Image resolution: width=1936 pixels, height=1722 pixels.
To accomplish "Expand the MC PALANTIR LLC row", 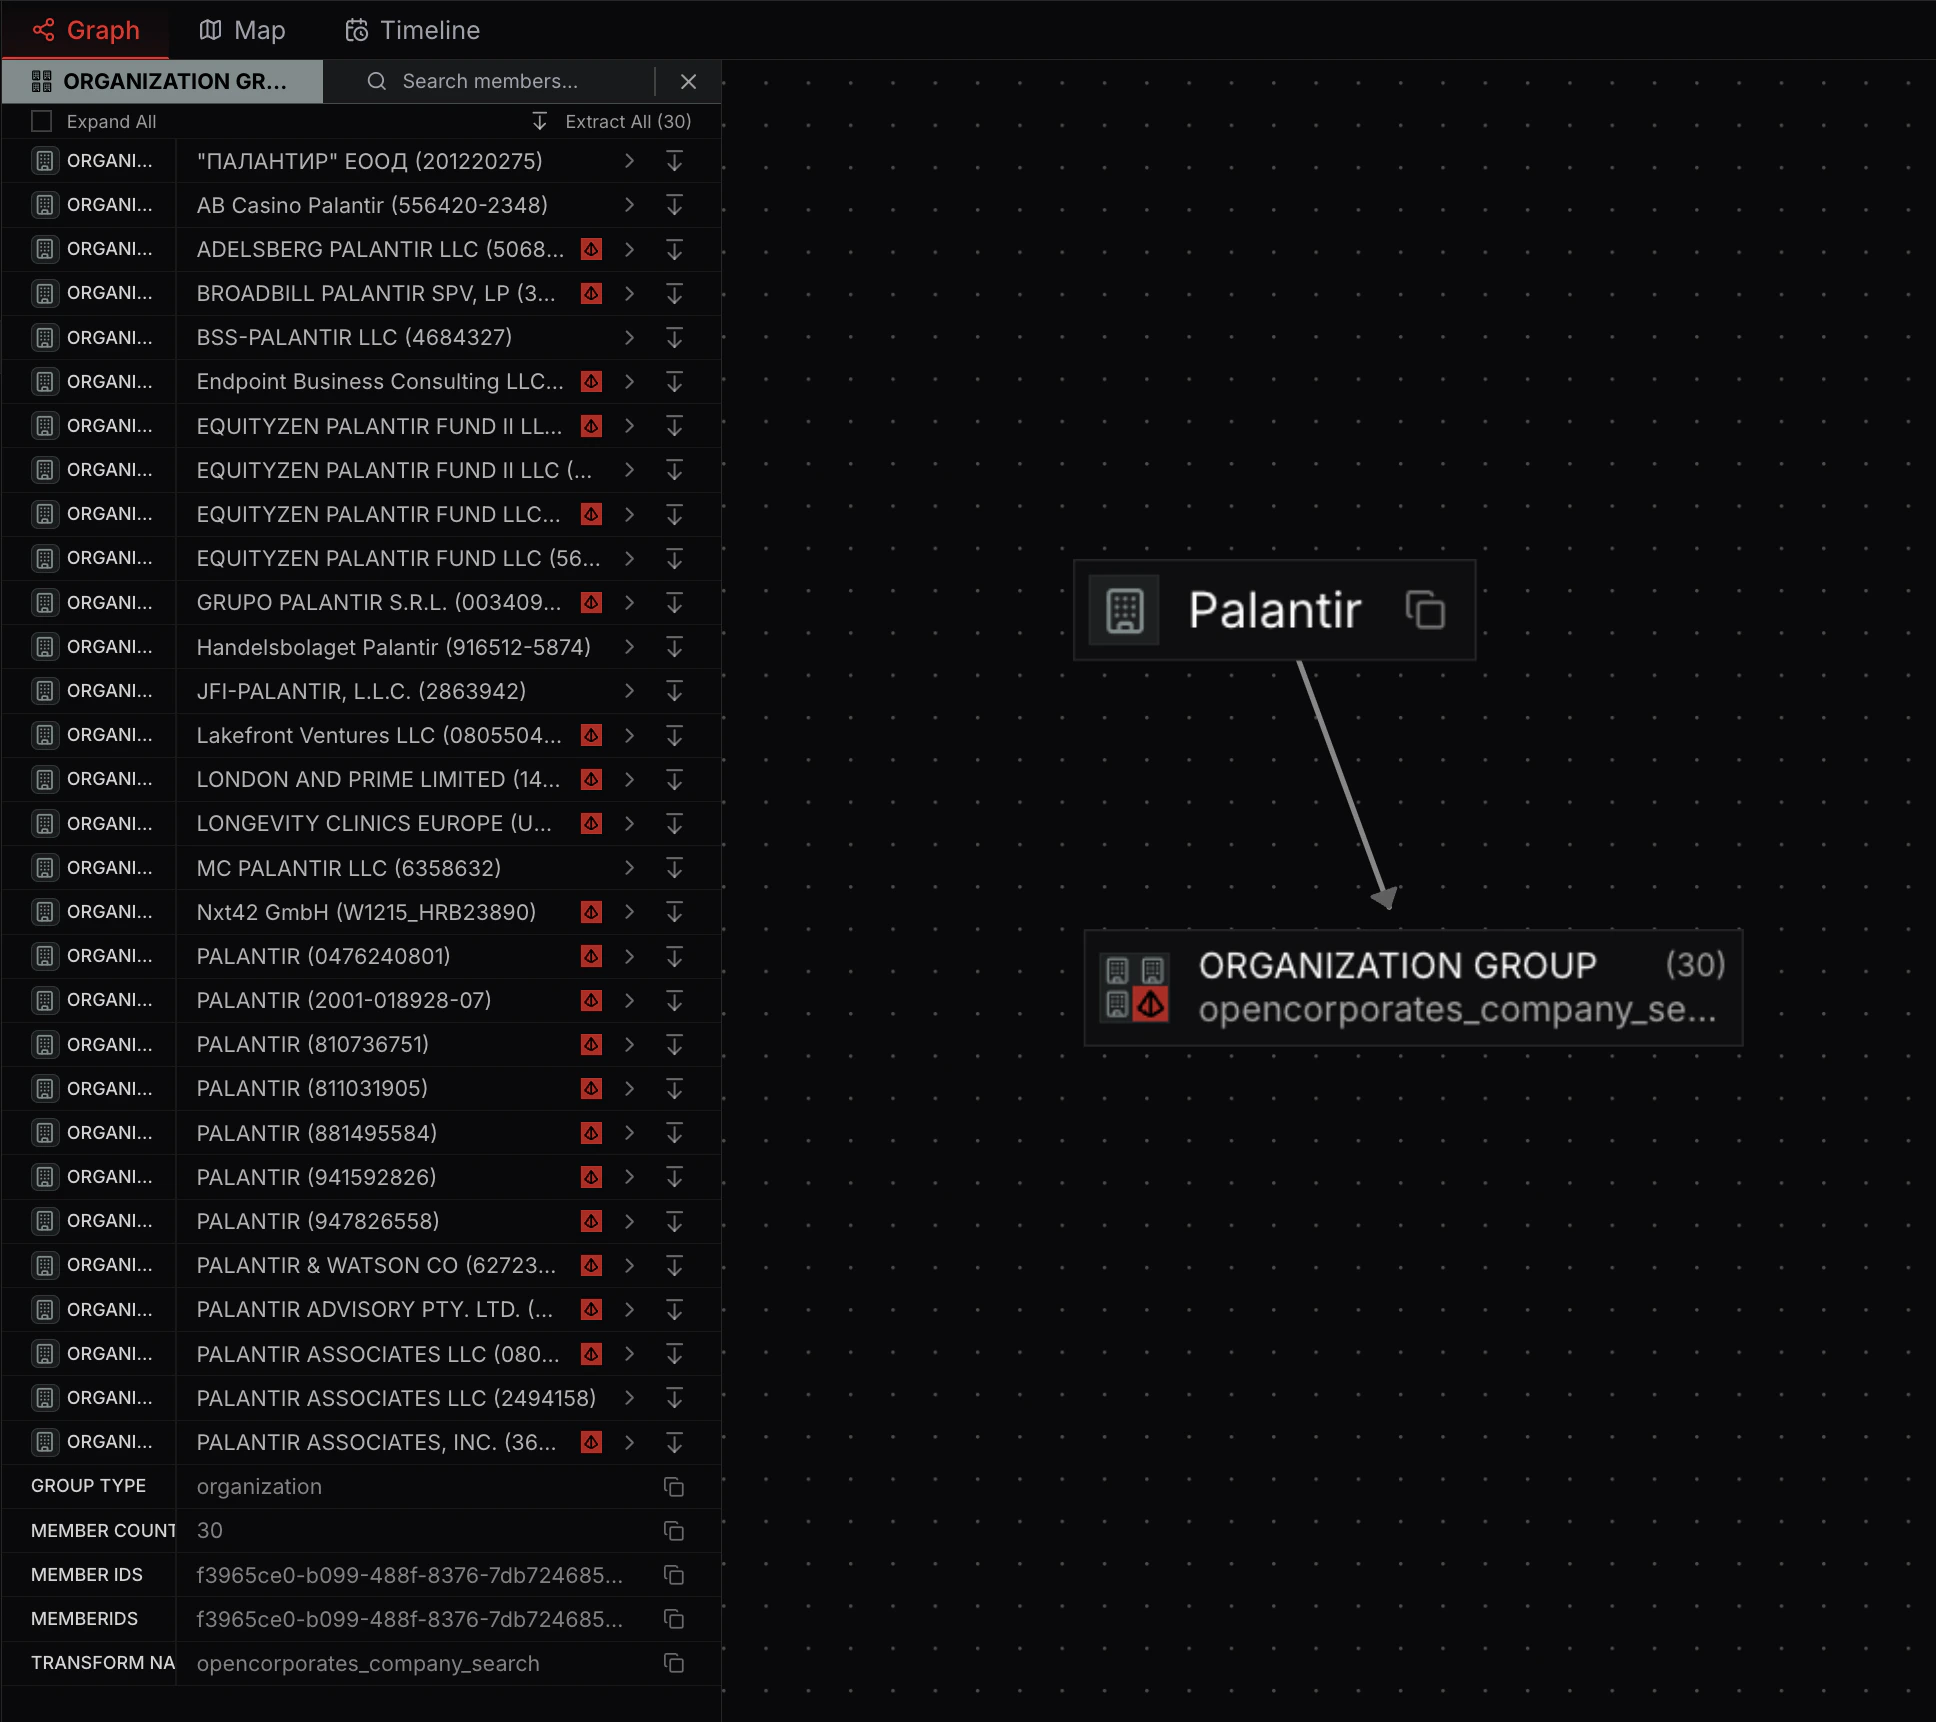I will [629, 867].
